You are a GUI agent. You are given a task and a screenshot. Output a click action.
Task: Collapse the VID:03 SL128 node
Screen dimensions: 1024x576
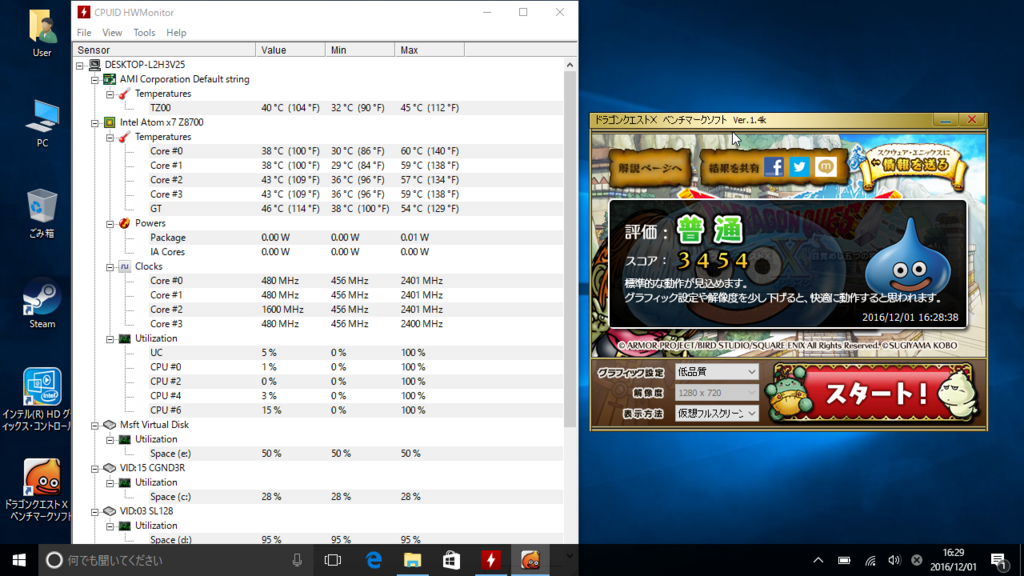(95, 511)
